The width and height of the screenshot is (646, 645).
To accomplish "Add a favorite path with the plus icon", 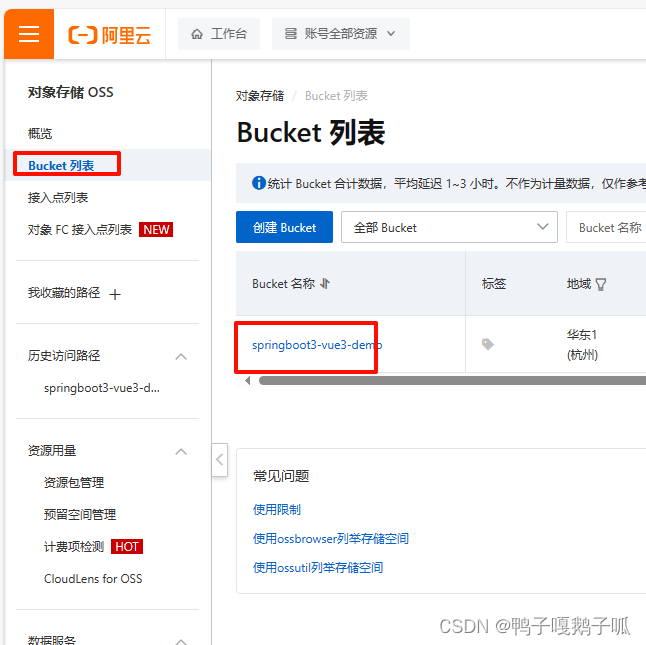I will [x=115, y=294].
